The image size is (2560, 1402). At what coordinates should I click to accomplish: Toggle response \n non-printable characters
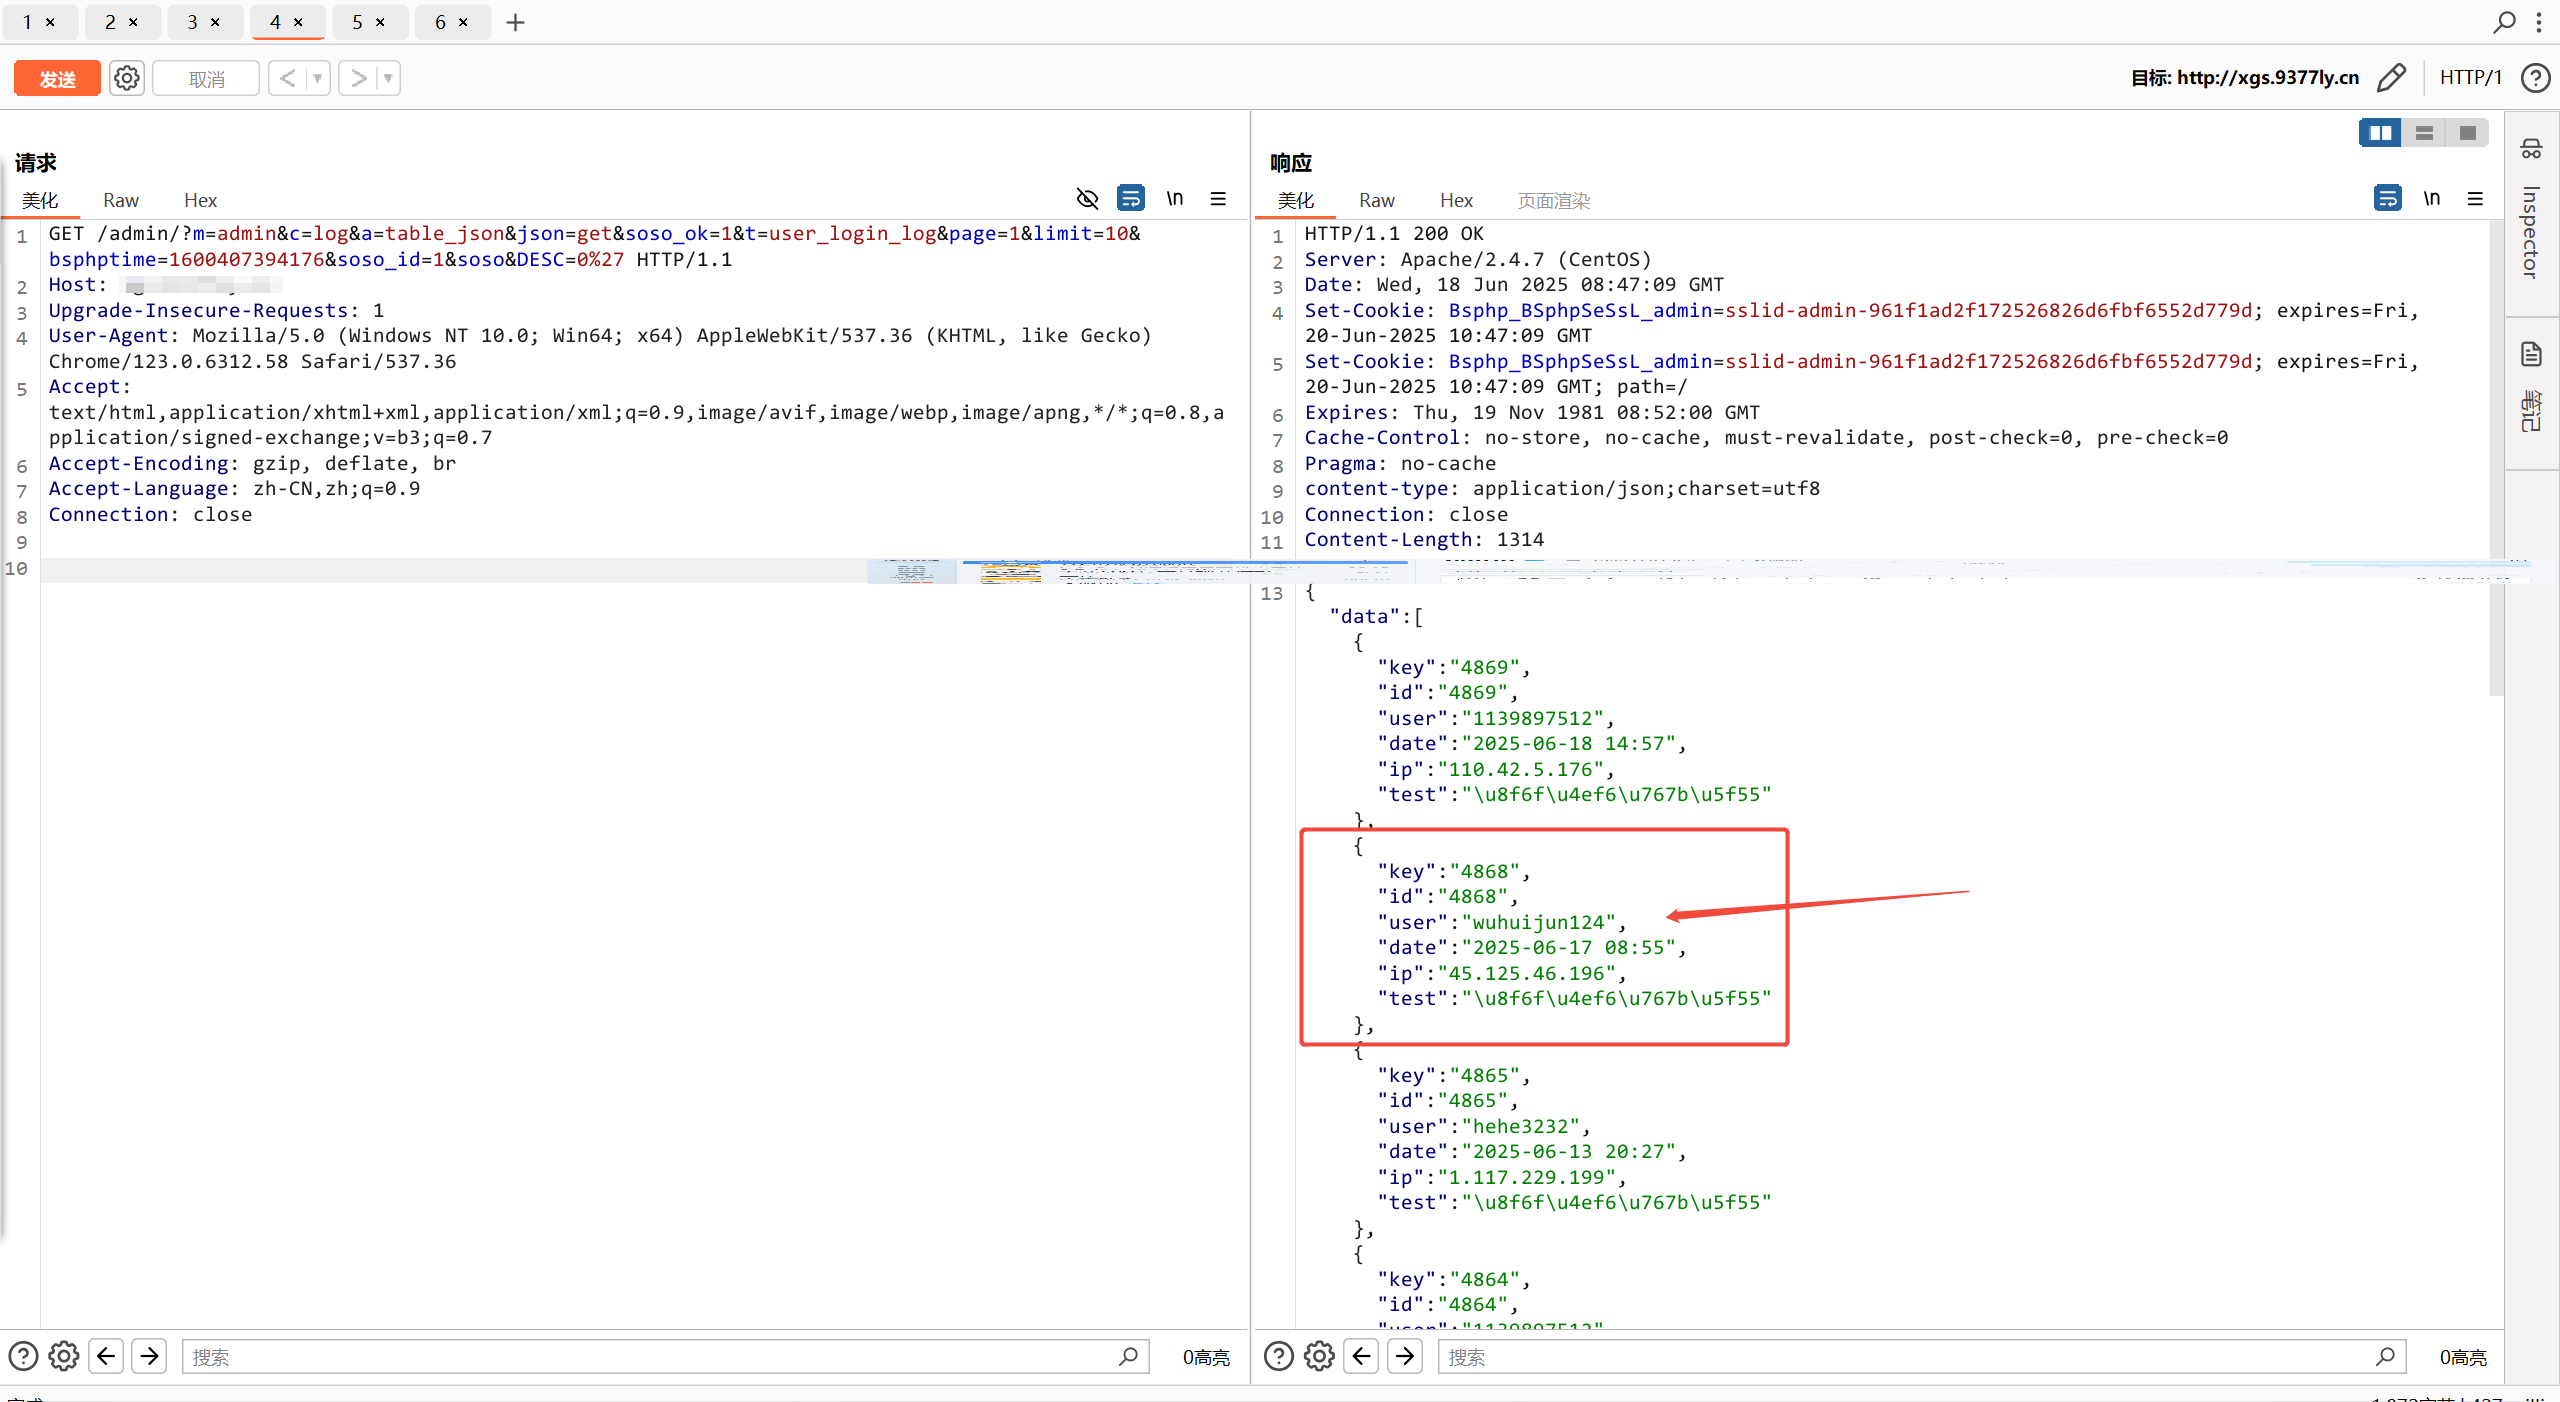tap(2432, 198)
